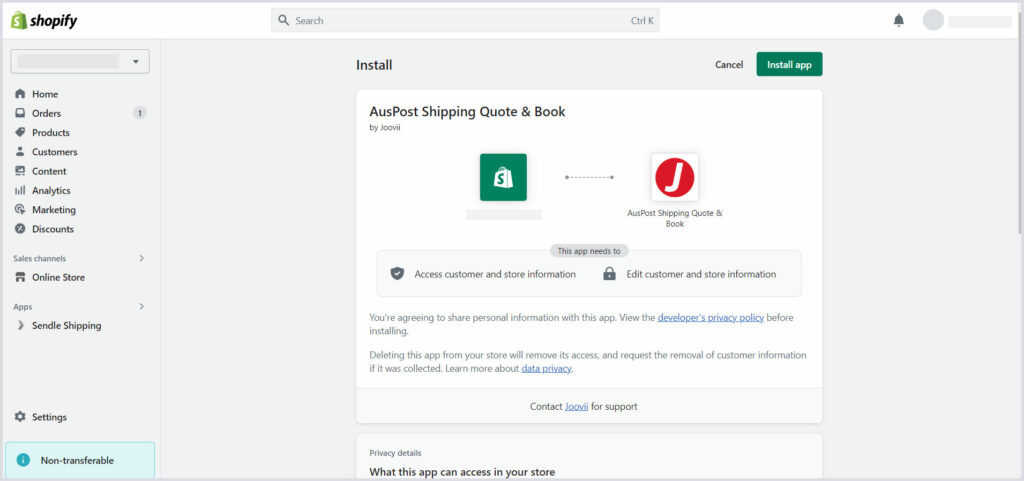Click the Shopify logo in header
This screenshot has height=481, width=1024.
coord(44,20)
